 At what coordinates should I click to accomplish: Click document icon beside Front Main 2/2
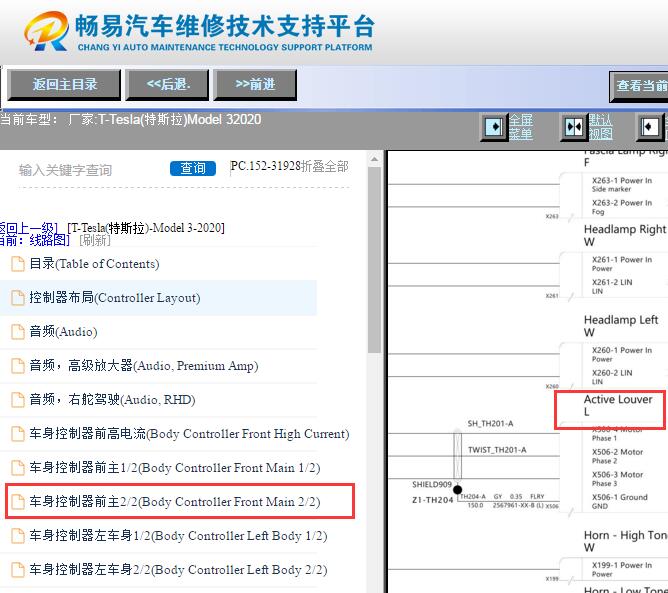coord(18,501)
